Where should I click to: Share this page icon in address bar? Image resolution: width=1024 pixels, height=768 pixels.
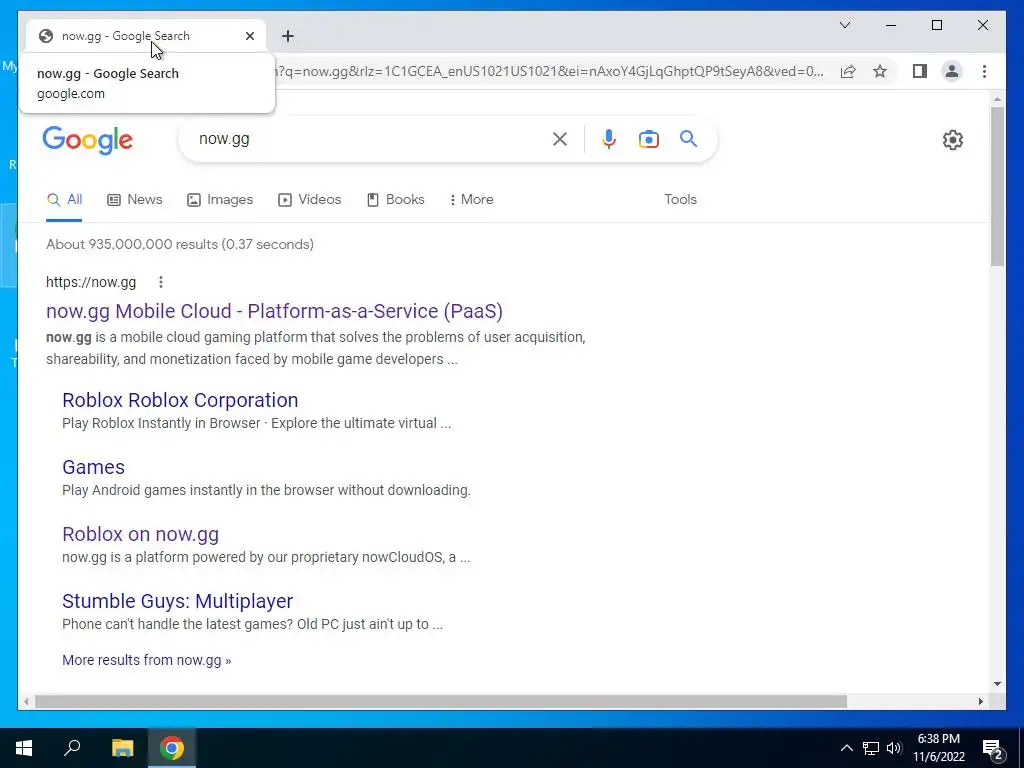(x=848, y=71)
